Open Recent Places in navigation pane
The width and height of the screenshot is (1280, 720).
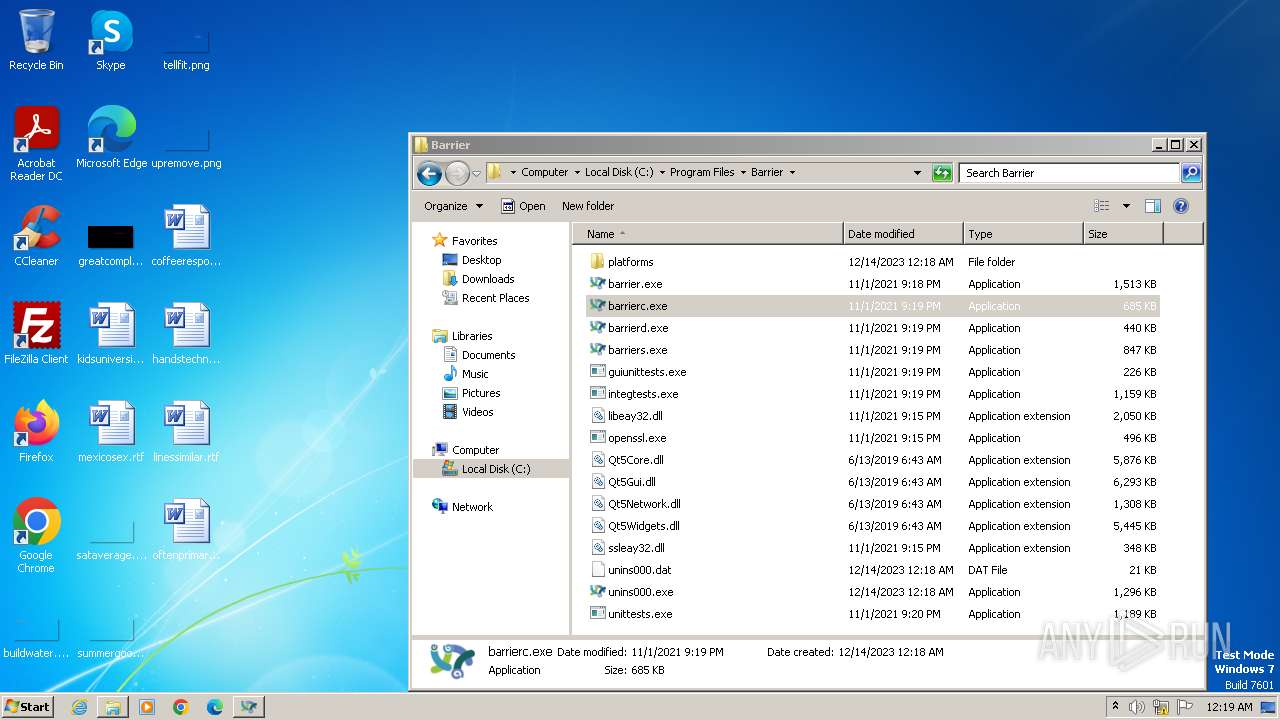495,298
